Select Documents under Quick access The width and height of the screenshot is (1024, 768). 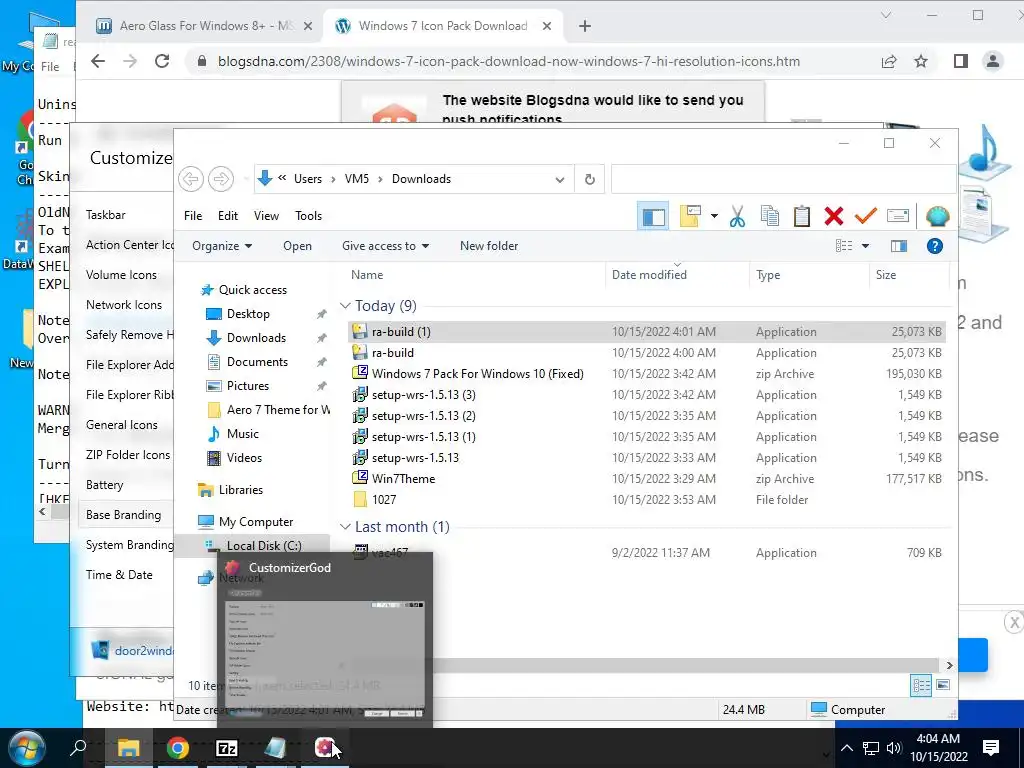point(257,362)
